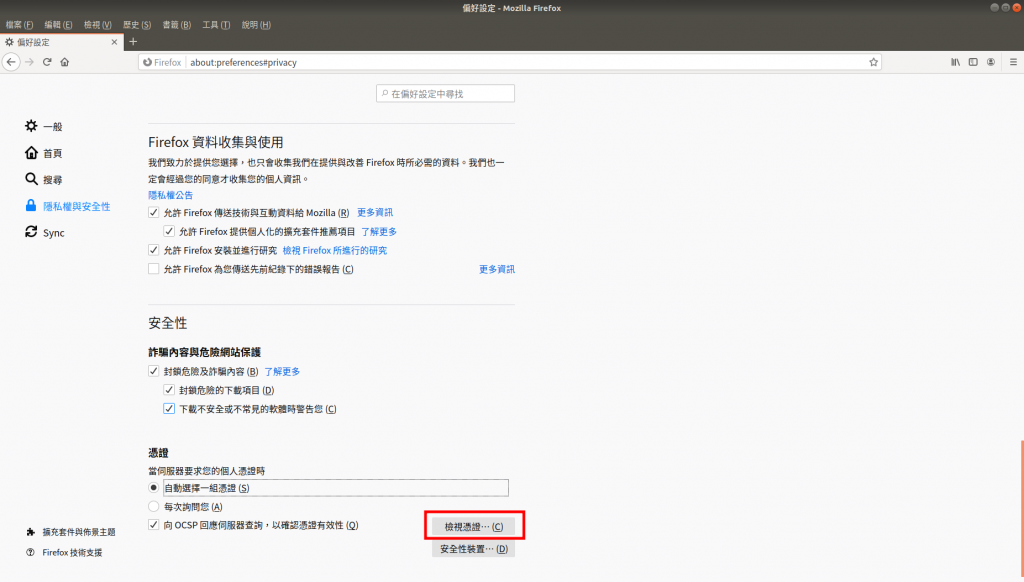Click the 安全性裝置 button
This screenshot has width=1024, height=582.
[473, 549]
